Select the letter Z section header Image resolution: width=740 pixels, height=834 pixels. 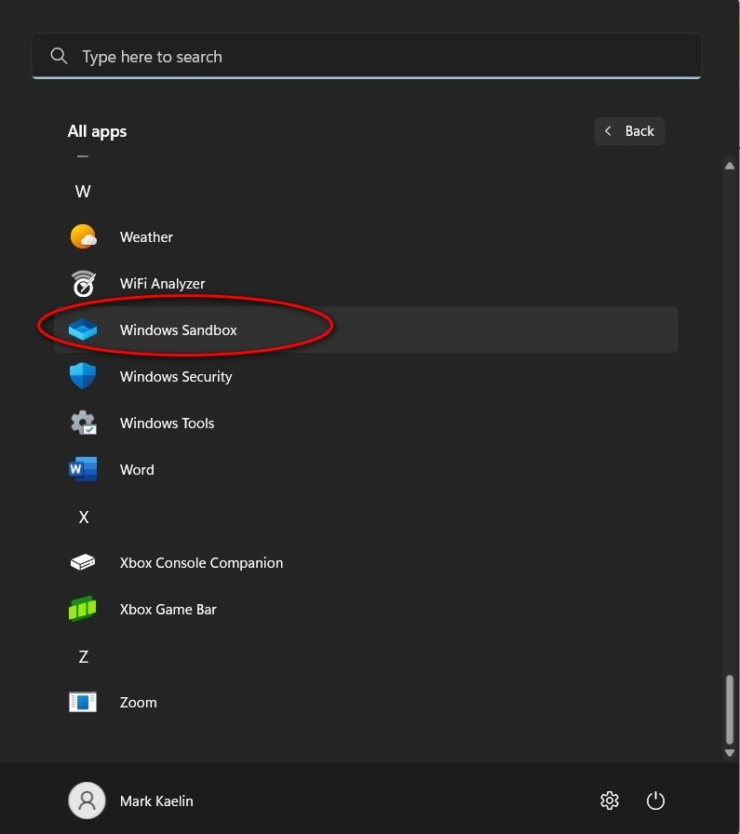(x=84, y=656)
